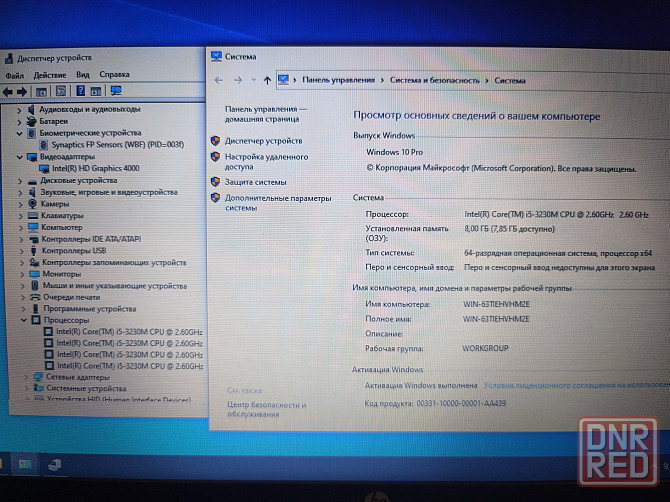Click the Компьютер category icon
The image size is (670, 502).
(33, 227)
